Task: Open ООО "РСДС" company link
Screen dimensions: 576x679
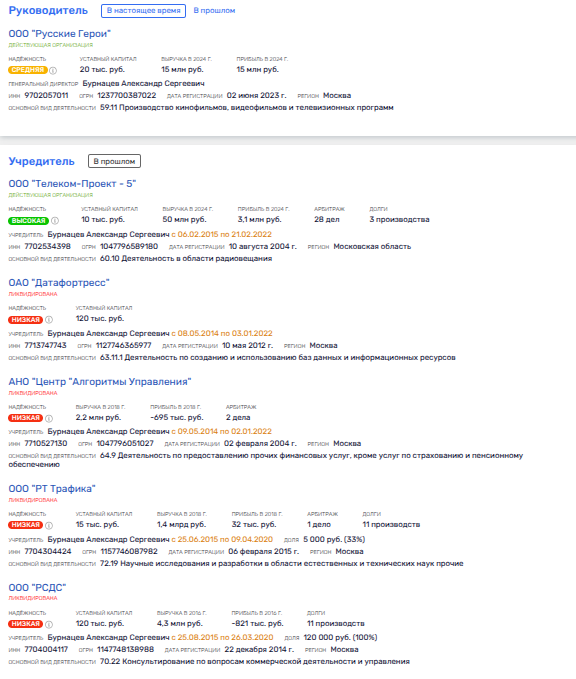Action: point(37,588)
